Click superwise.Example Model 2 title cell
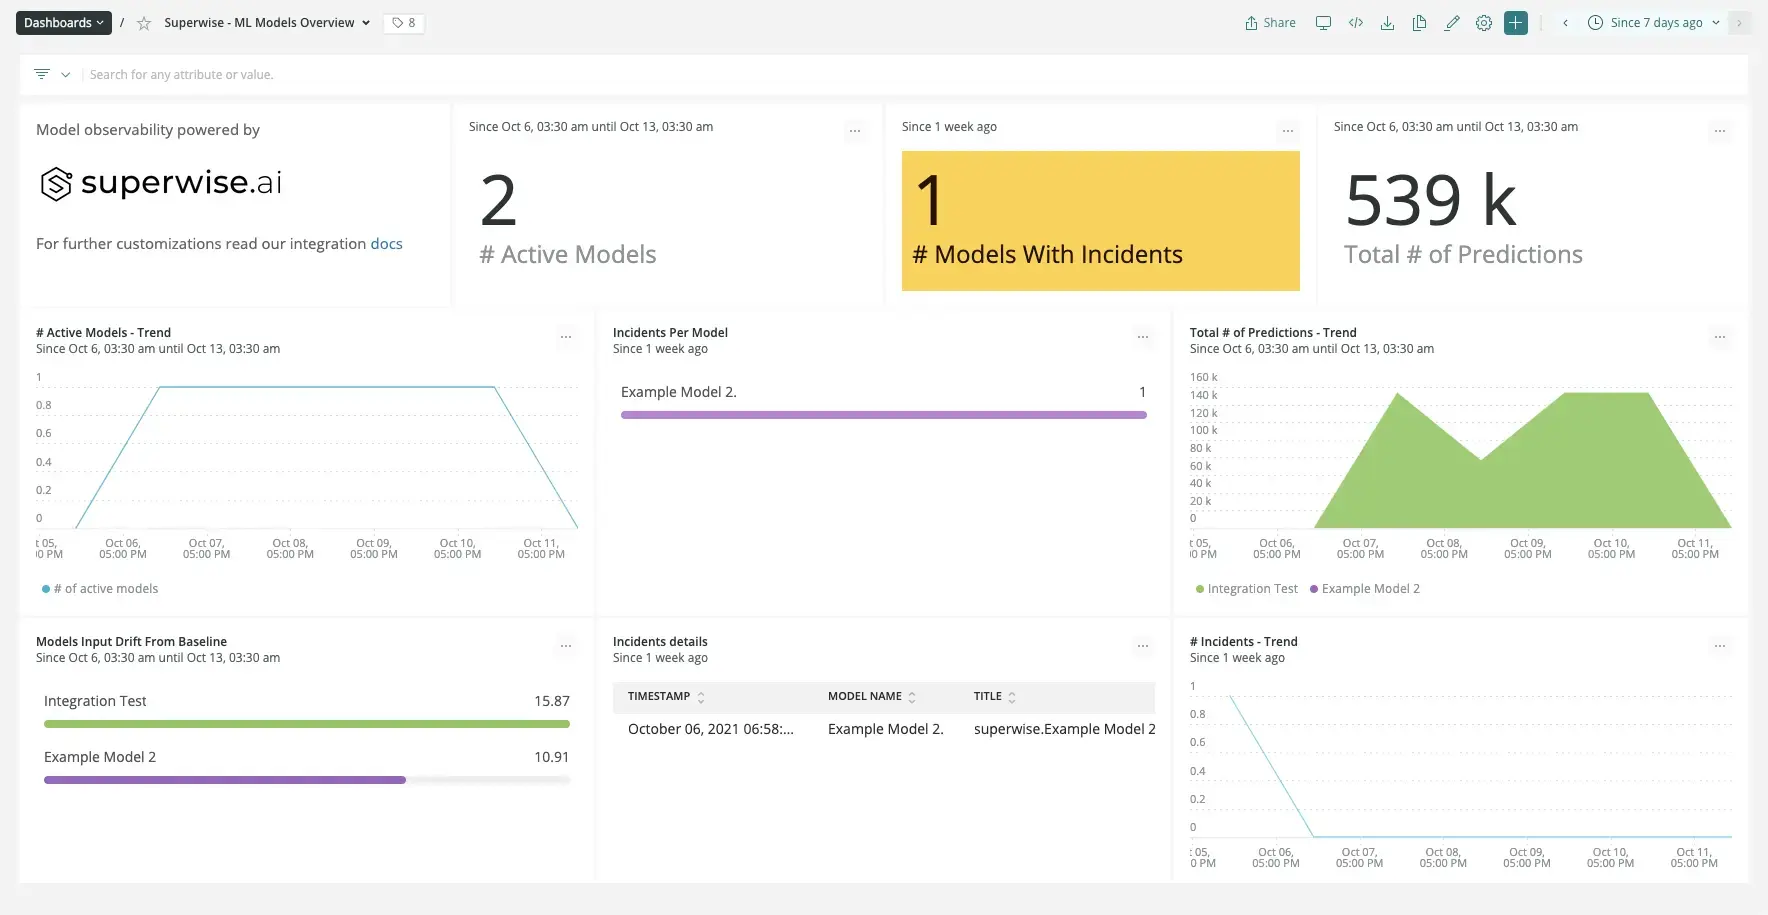Image resolution: width=1768 pixels, height=915 pixels. coord(1064,730)
